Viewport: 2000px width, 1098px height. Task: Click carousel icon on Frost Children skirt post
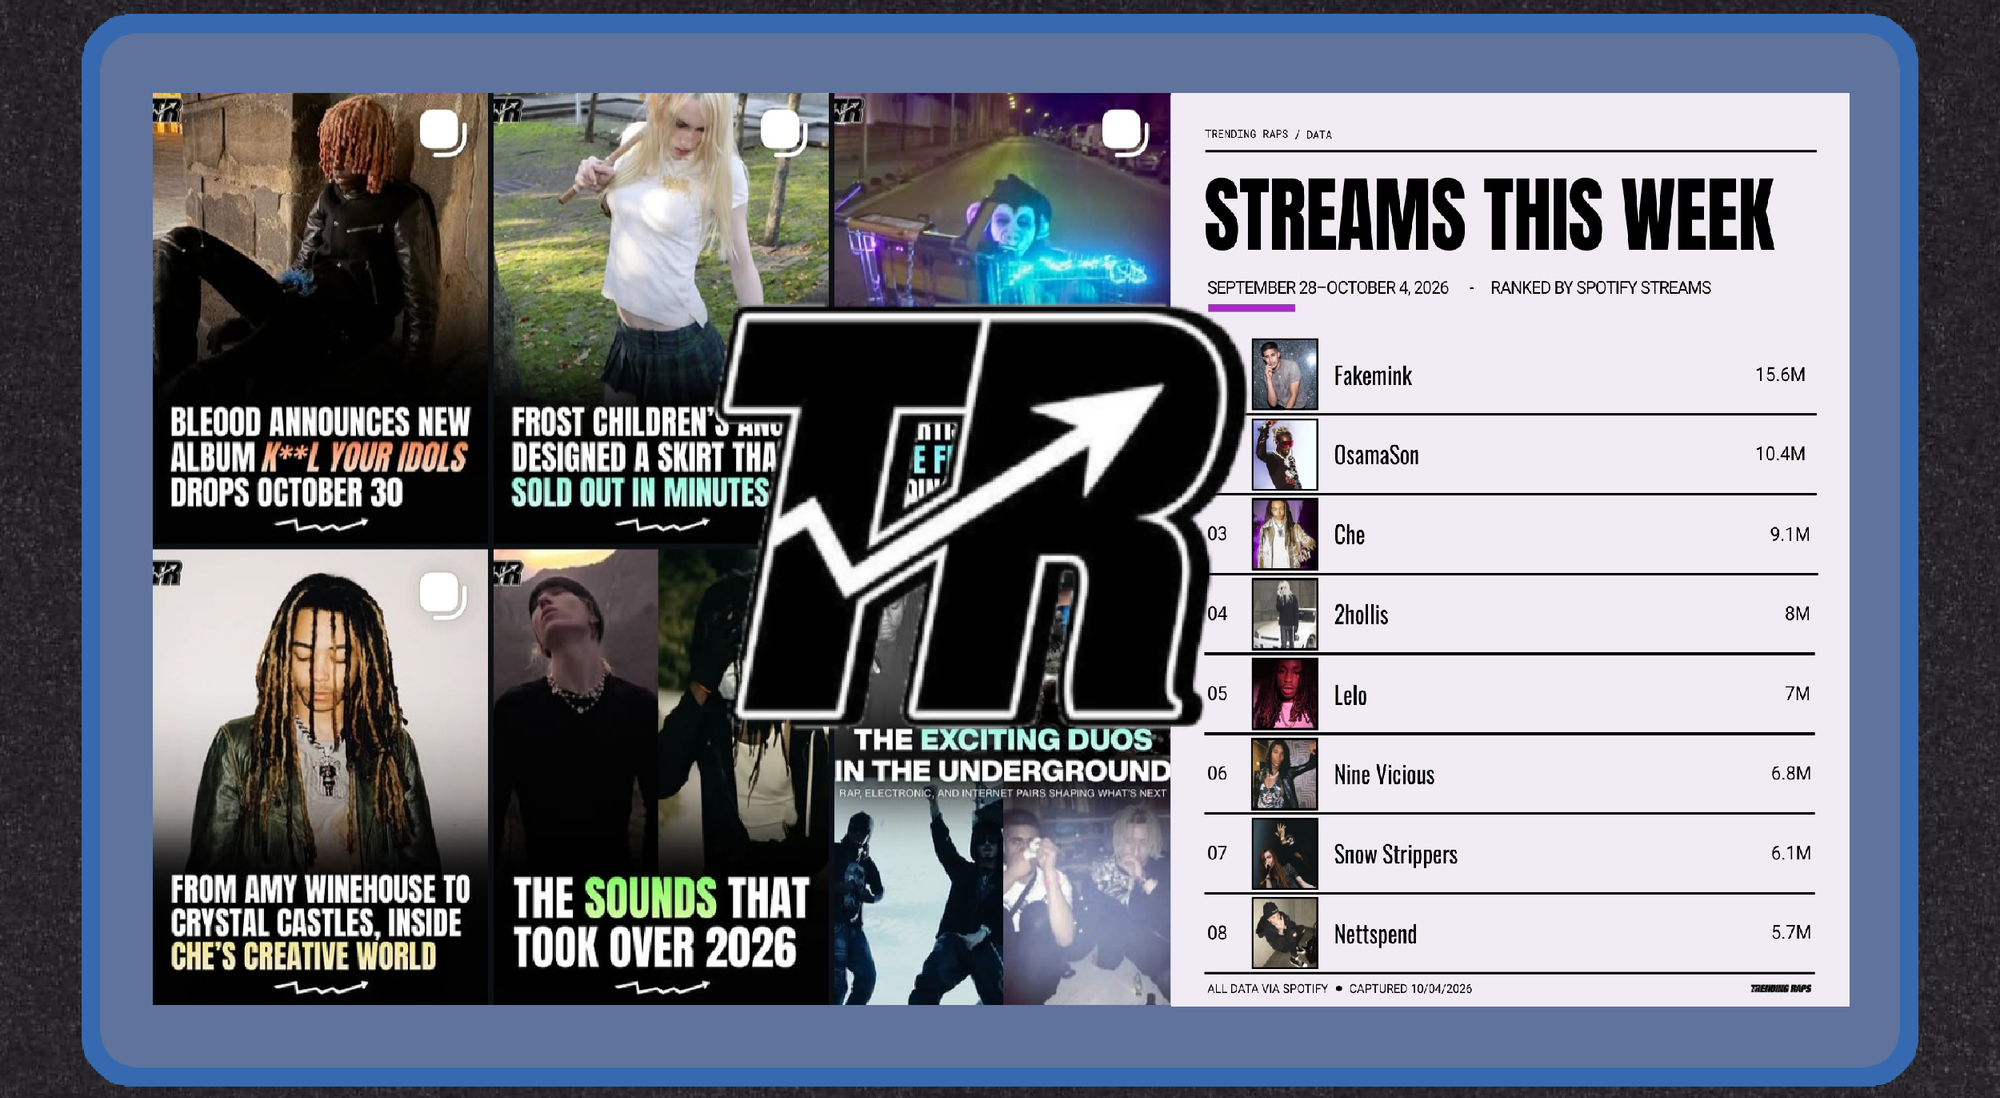784,133
